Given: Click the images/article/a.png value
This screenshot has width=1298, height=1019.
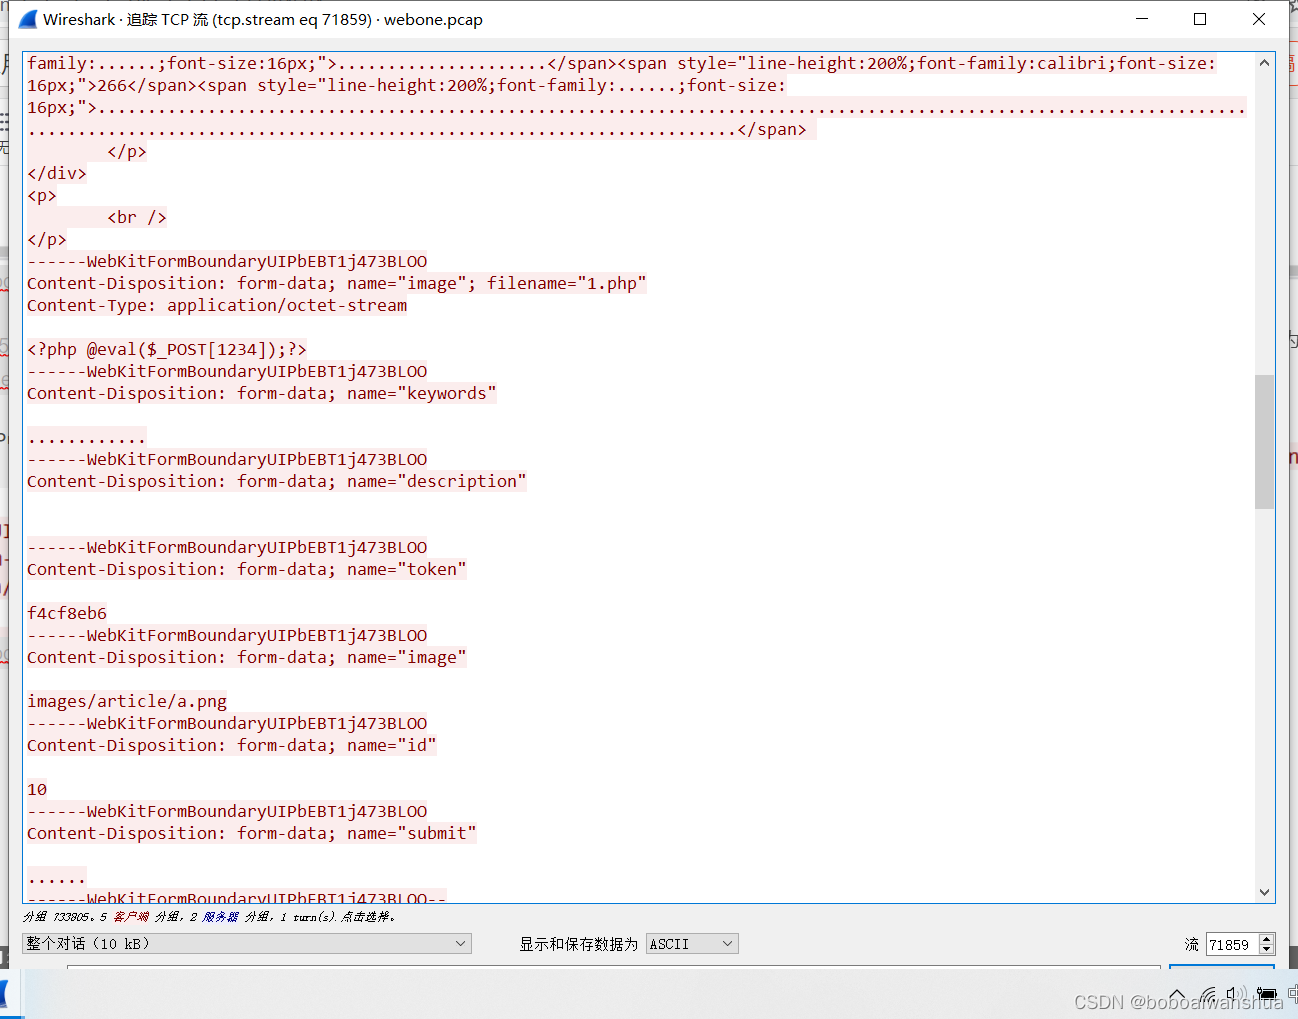Looking at the screenshot, I should pyautogui.click(x=127, y=701).
